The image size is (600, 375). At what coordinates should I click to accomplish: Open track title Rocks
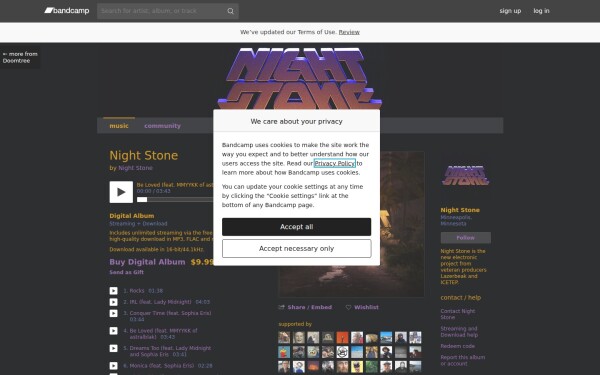pyautogui.click(x=137, y=291)
